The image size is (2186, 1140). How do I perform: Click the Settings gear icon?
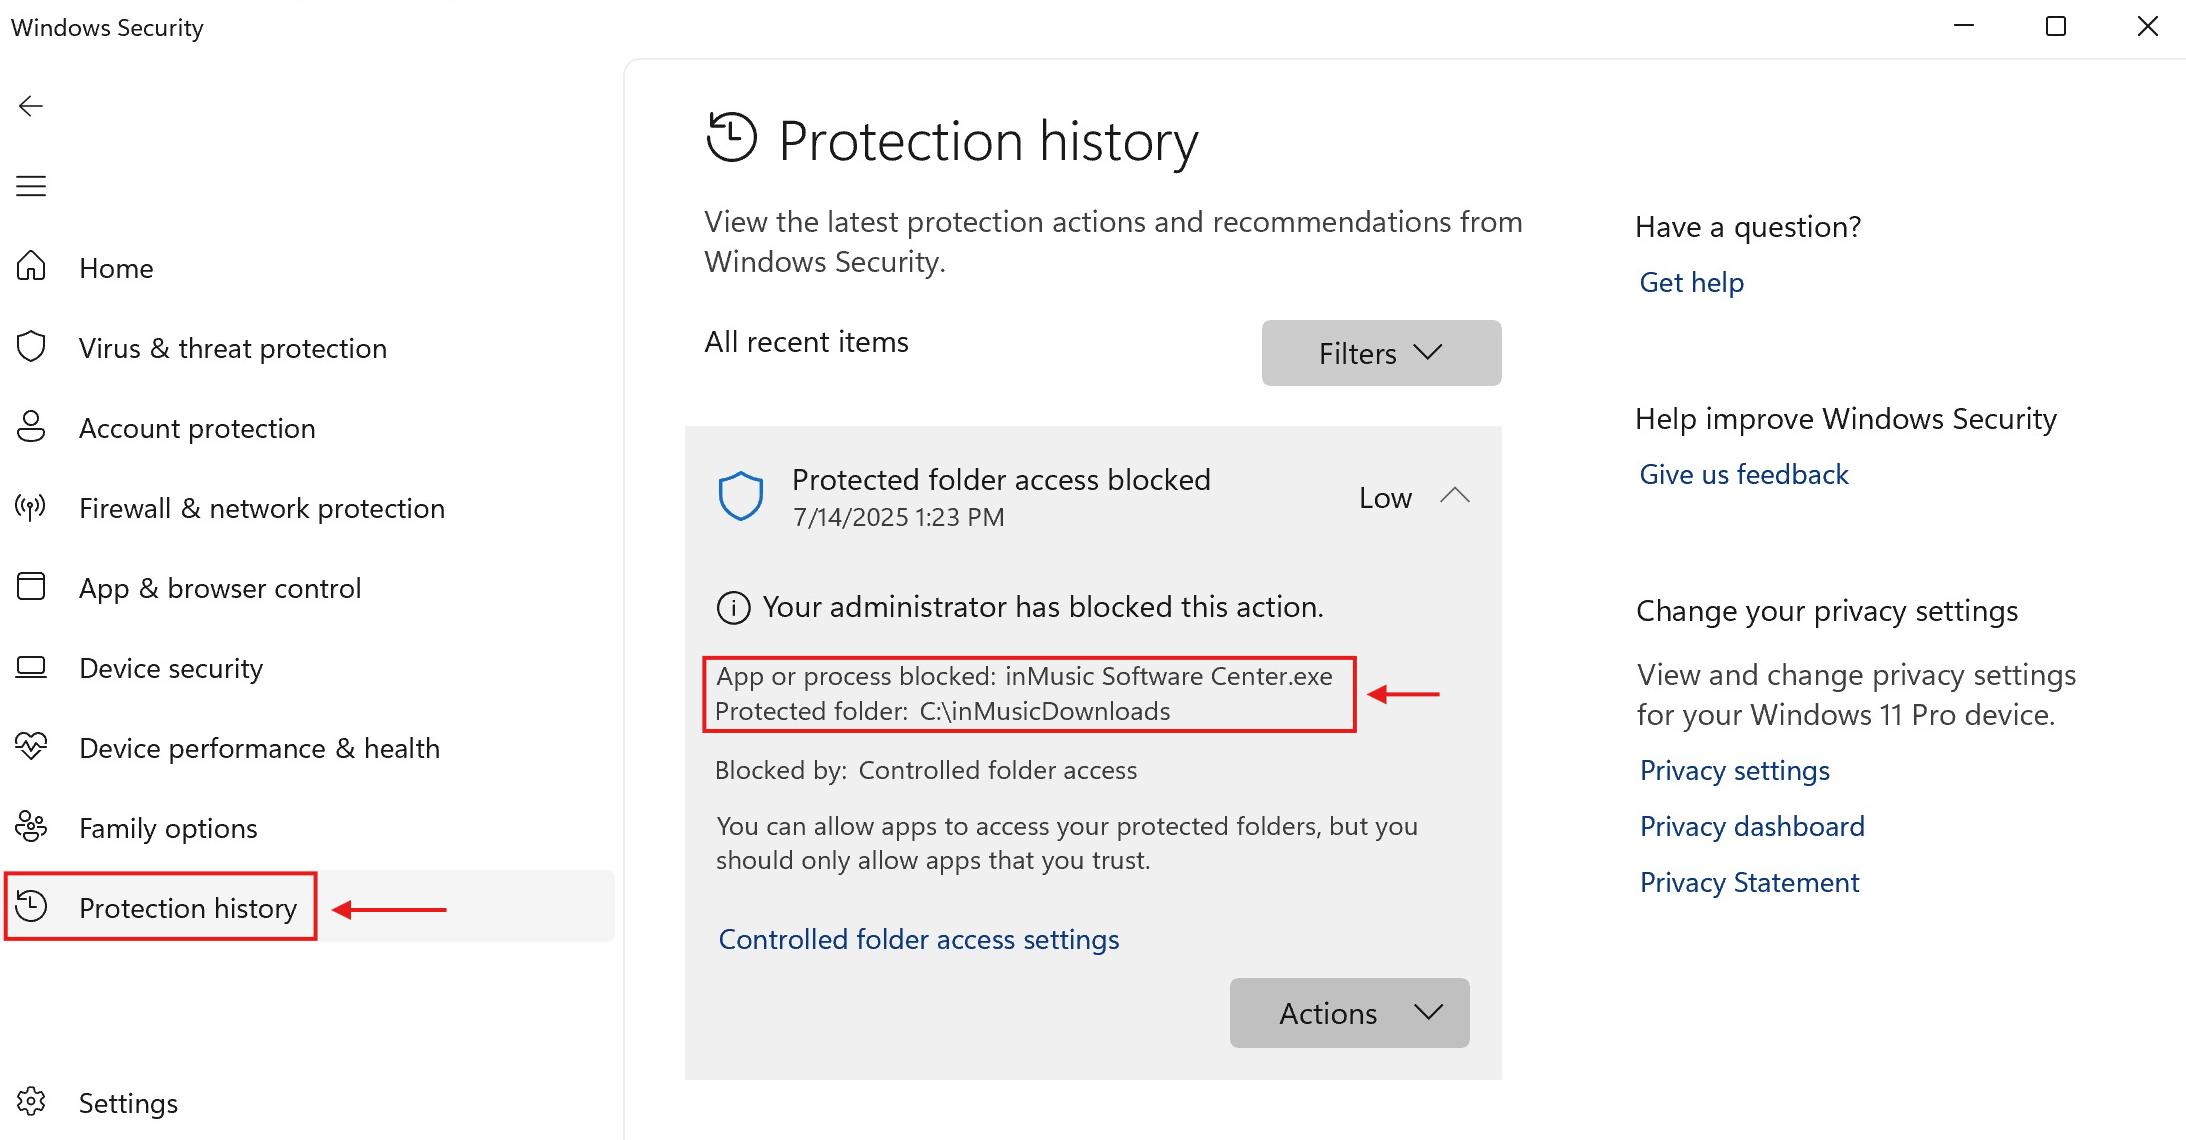pos(31,1102)
